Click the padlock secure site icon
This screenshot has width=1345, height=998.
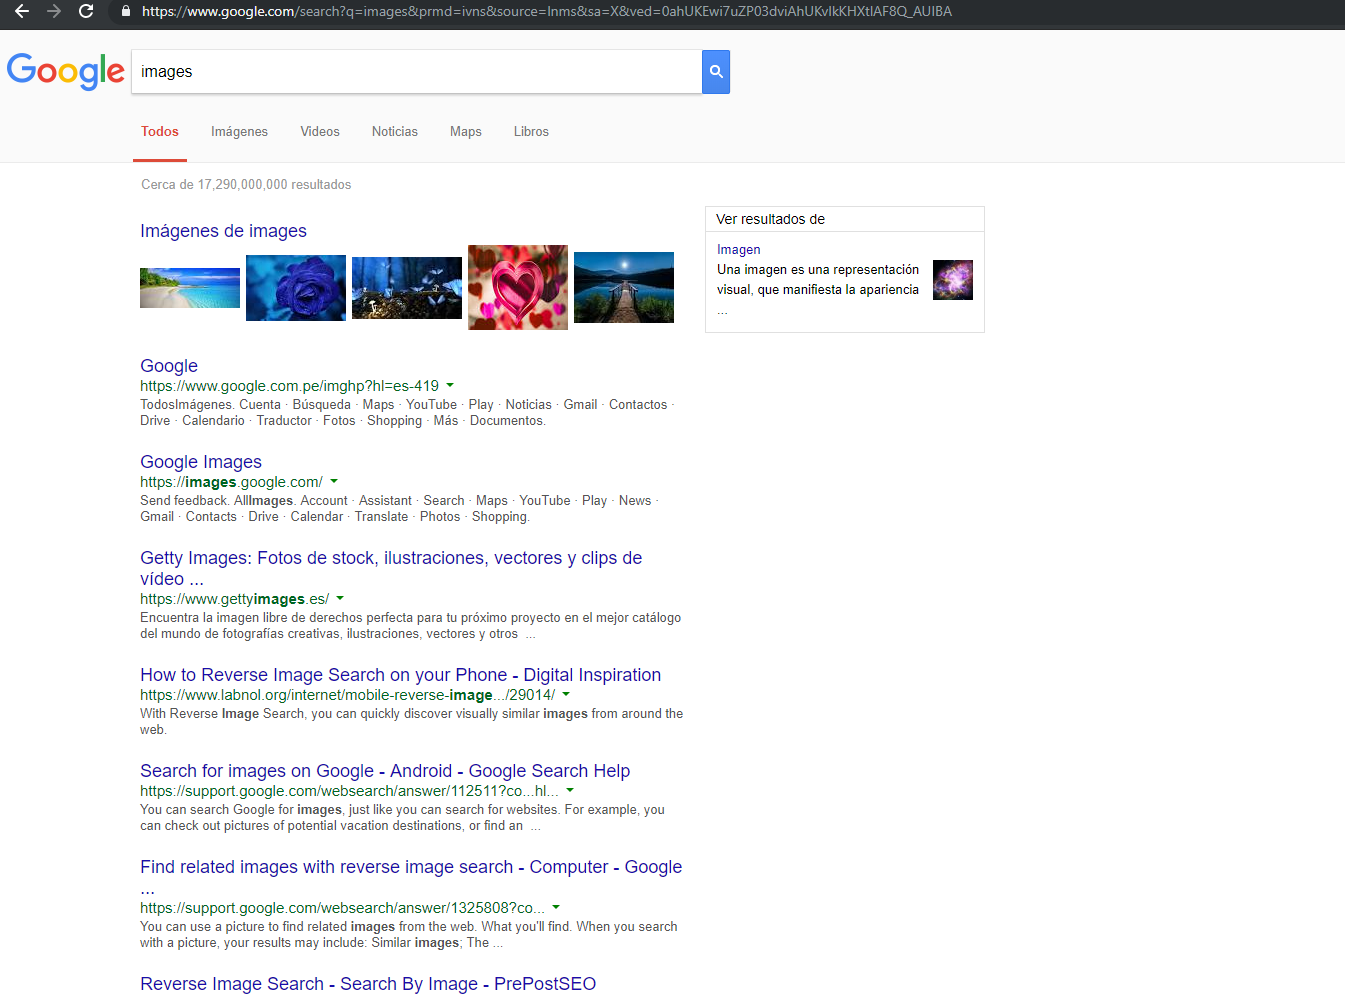coord(125,11)
